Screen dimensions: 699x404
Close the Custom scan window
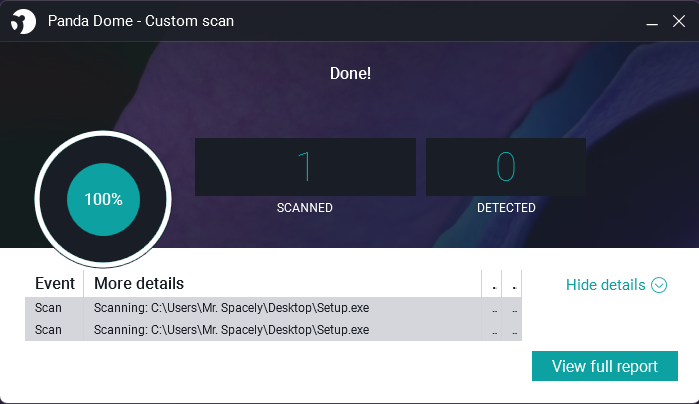point(677,21)
